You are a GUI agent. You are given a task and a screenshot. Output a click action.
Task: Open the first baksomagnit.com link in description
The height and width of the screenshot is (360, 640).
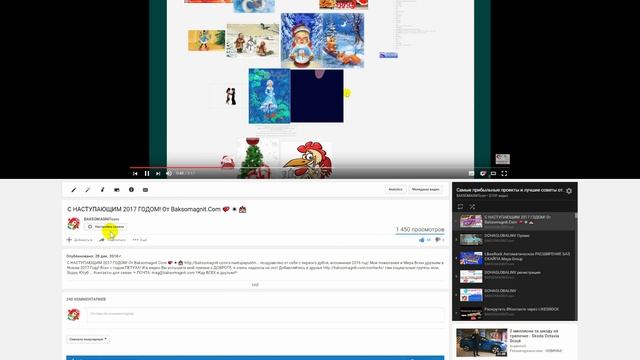(x=221, y=263)
